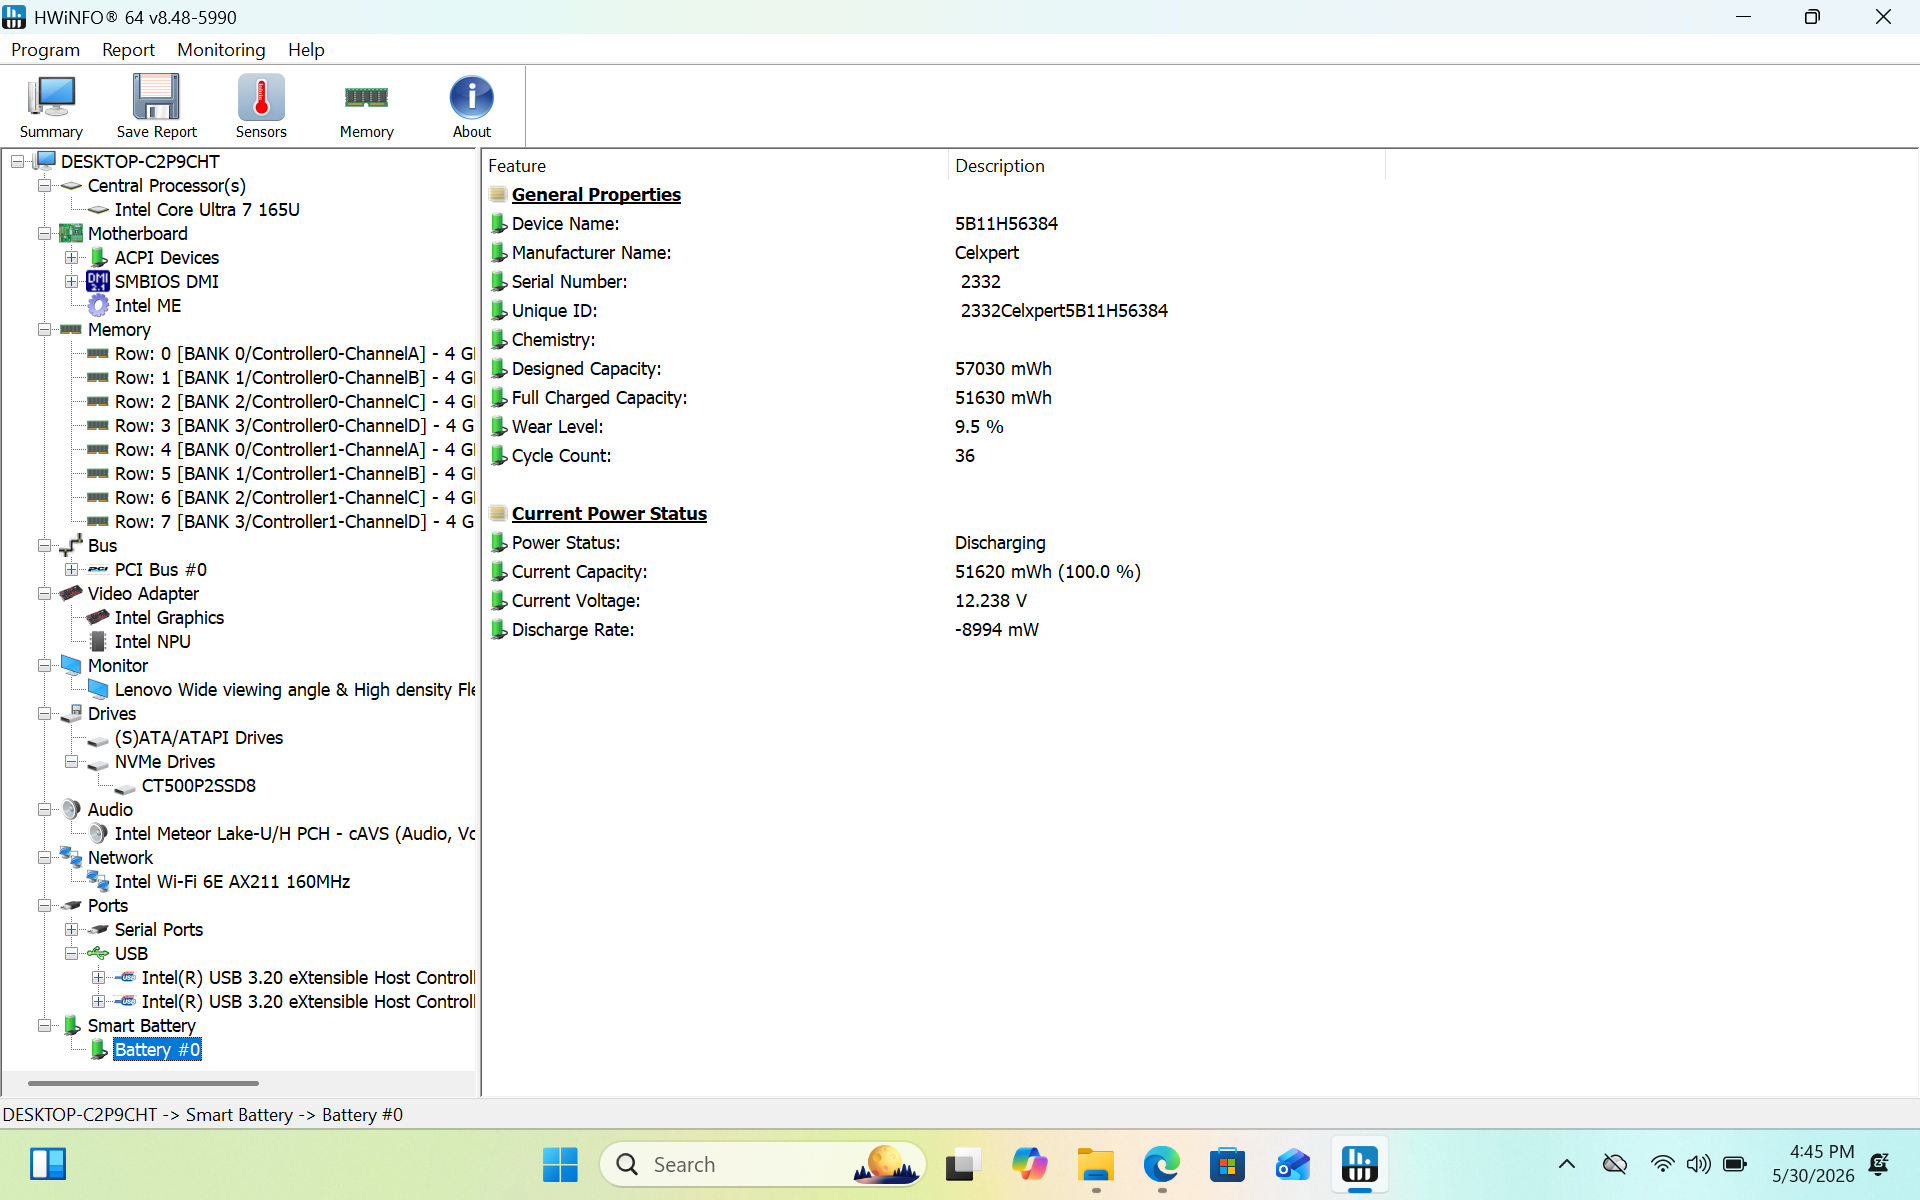Select Intel Core Ultra 7 165U

(207, 210)
